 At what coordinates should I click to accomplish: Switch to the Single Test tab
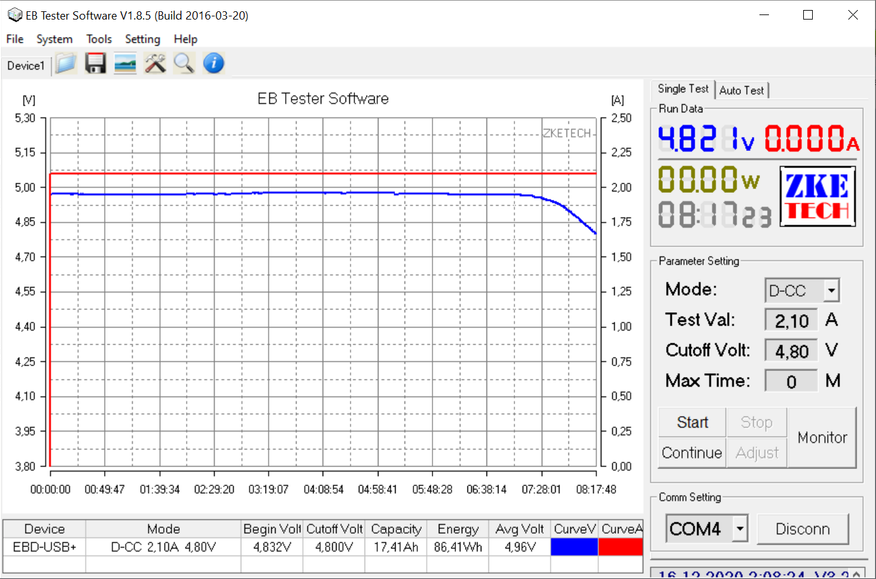pos(683,89)
